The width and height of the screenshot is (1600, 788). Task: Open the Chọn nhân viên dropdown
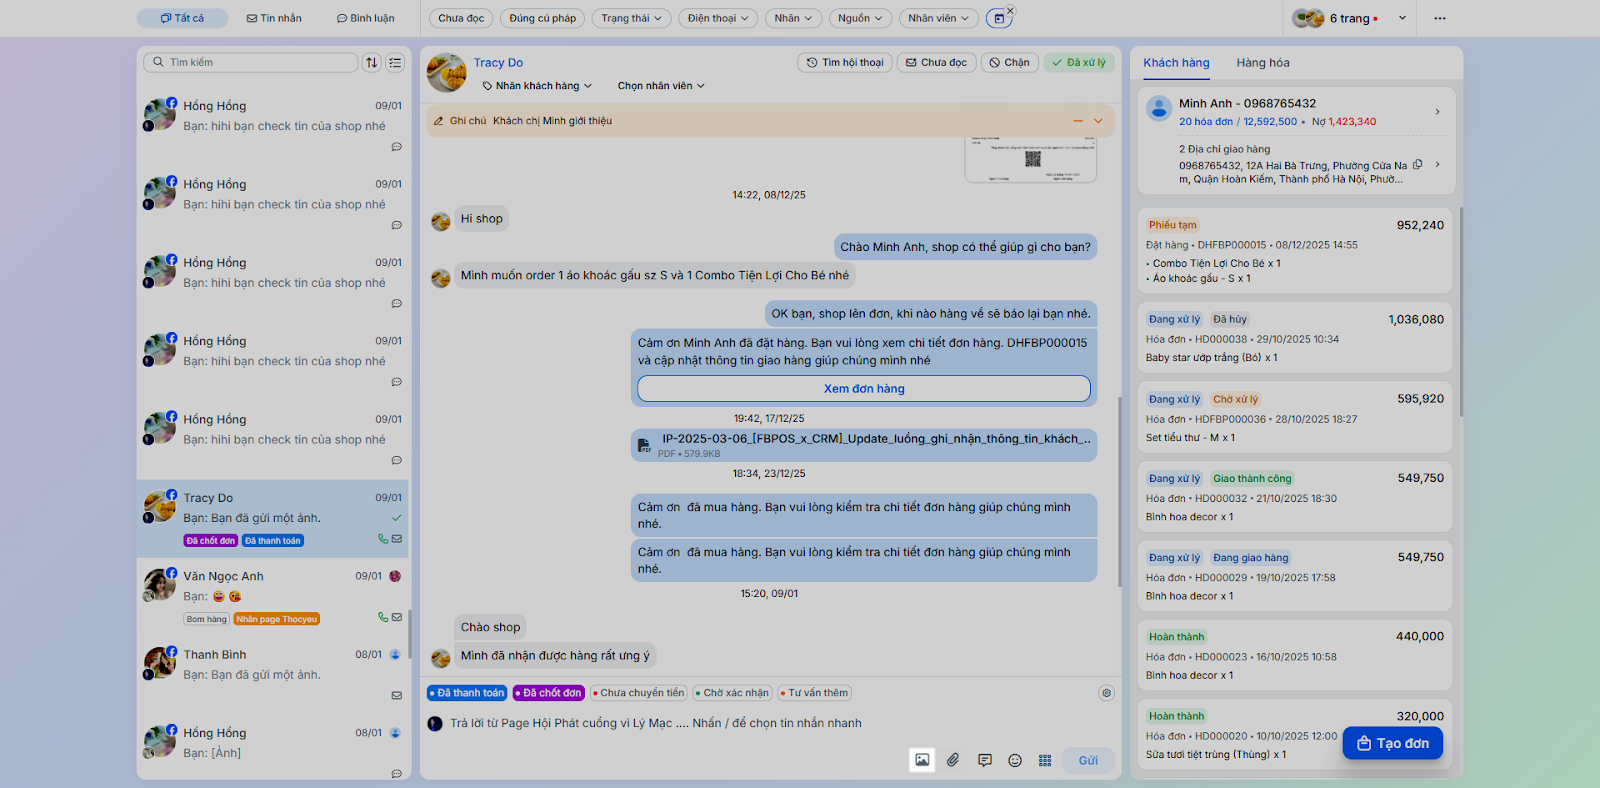click(661, 86)
